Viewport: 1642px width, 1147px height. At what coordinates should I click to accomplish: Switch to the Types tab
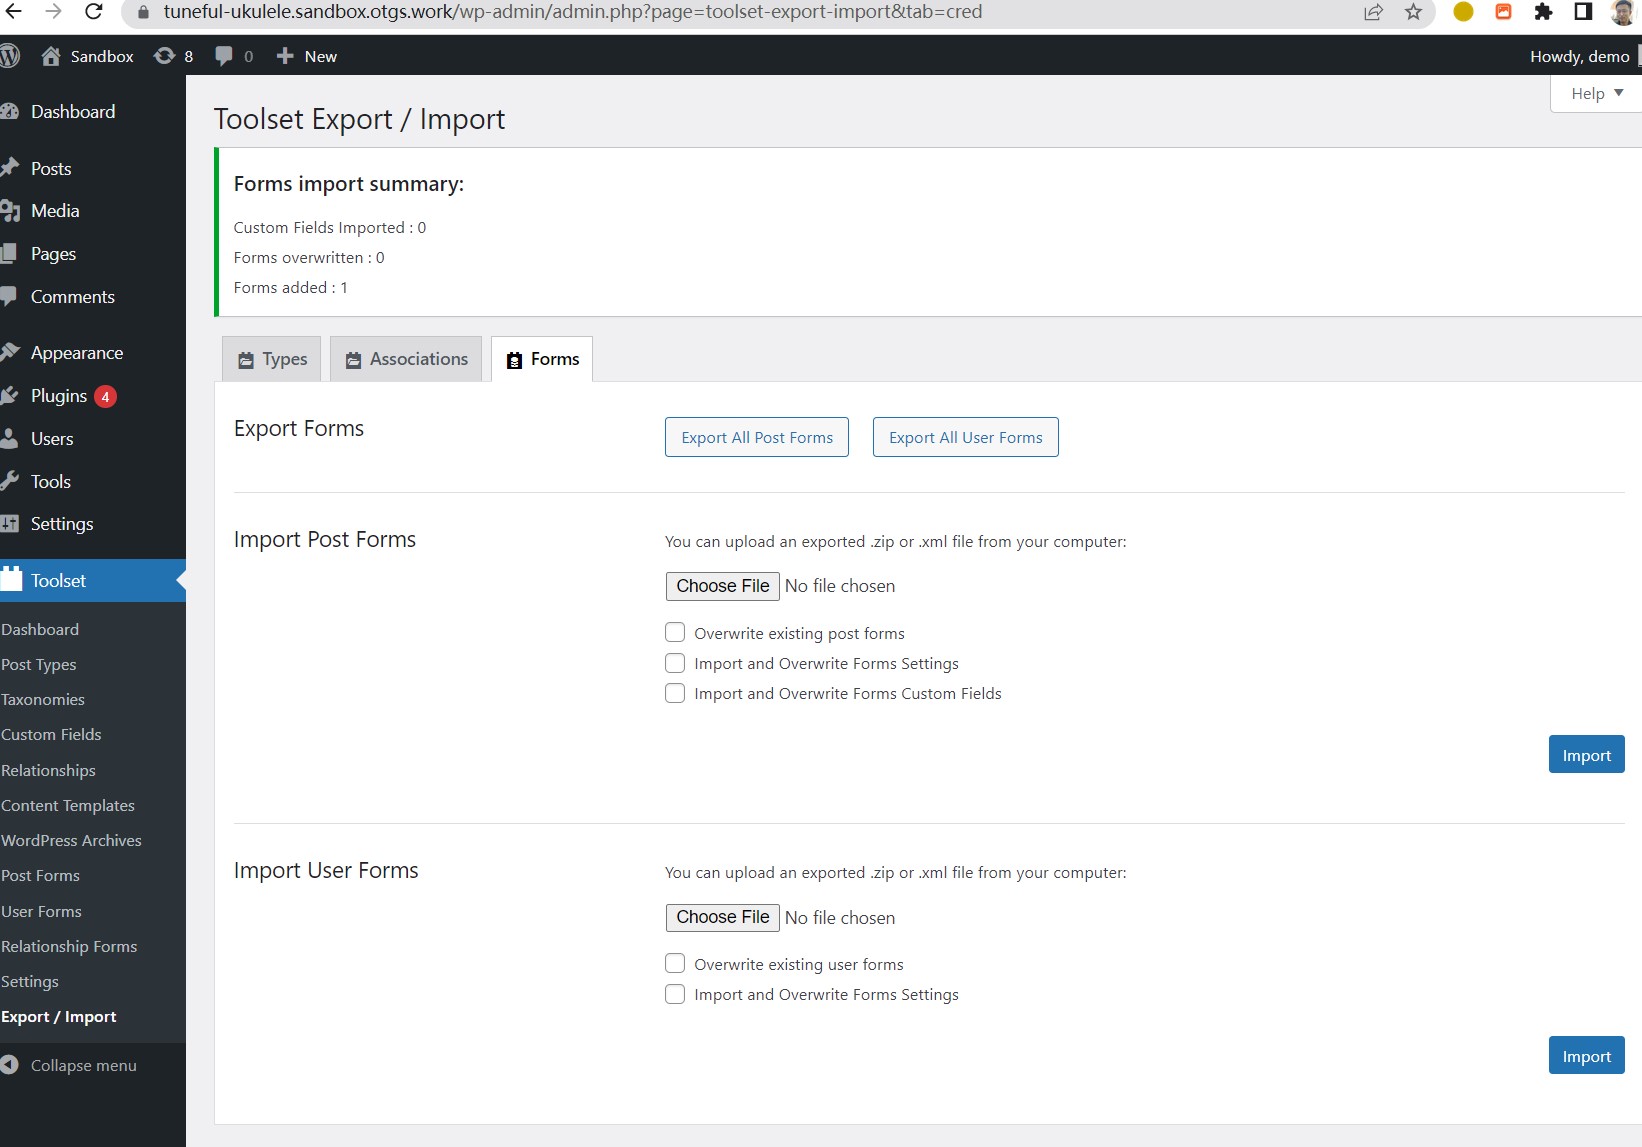tap(272, 359)
